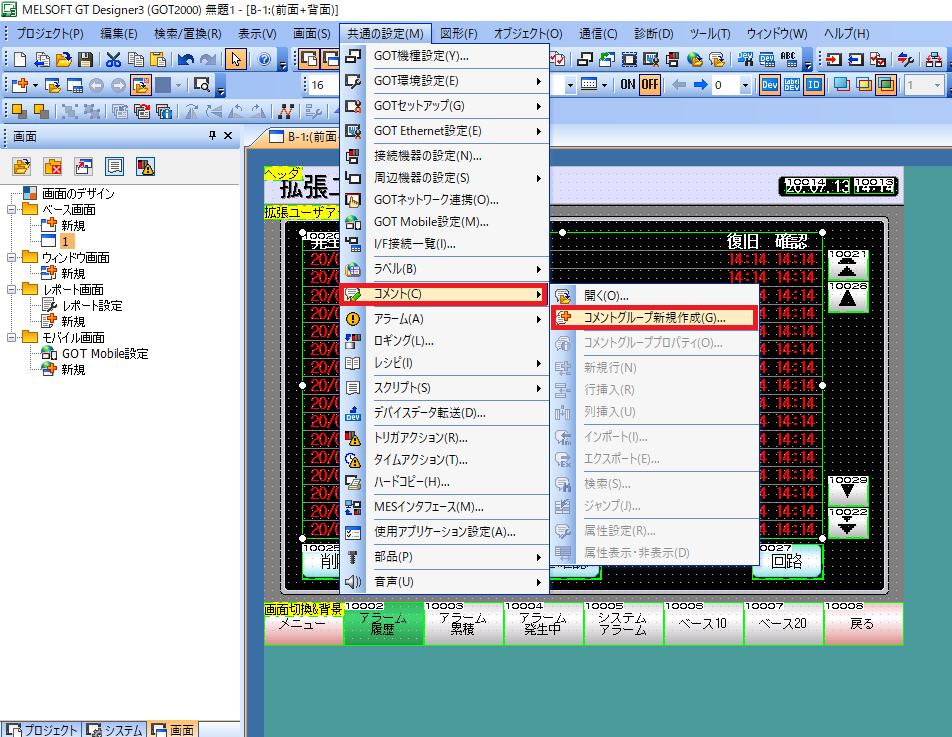Collapse the モバイル画面 tree folder
Image resolution: width=952 pixels, height=737 pixels.
tap(11, 338)
